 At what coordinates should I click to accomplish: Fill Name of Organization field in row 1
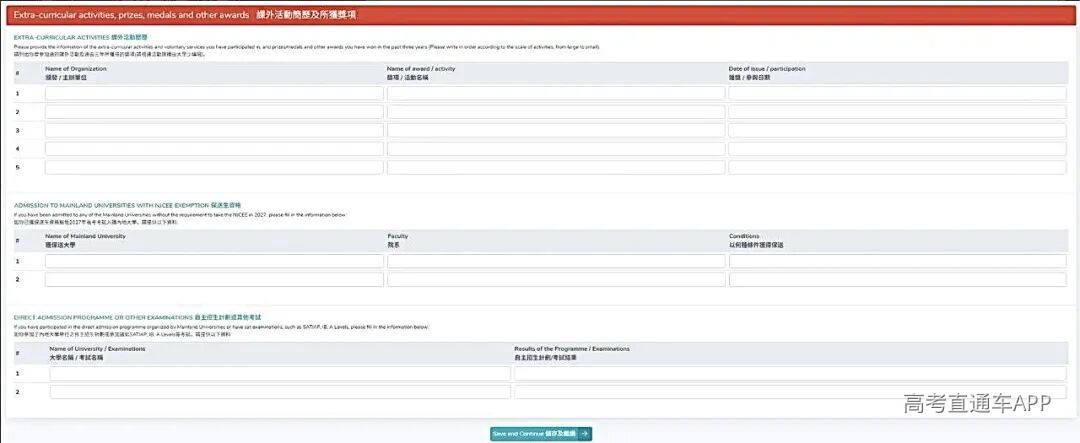tap(214, 93)
